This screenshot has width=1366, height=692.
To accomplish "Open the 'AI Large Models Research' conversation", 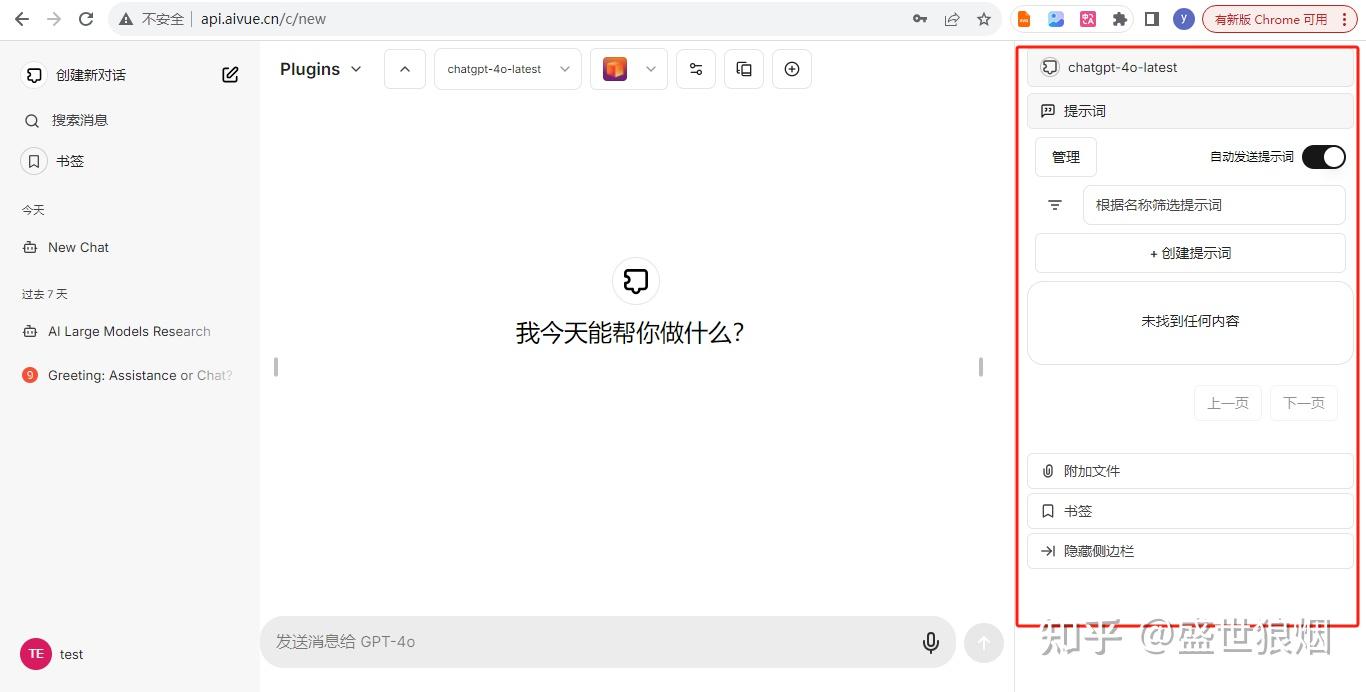I will (130, 331).
